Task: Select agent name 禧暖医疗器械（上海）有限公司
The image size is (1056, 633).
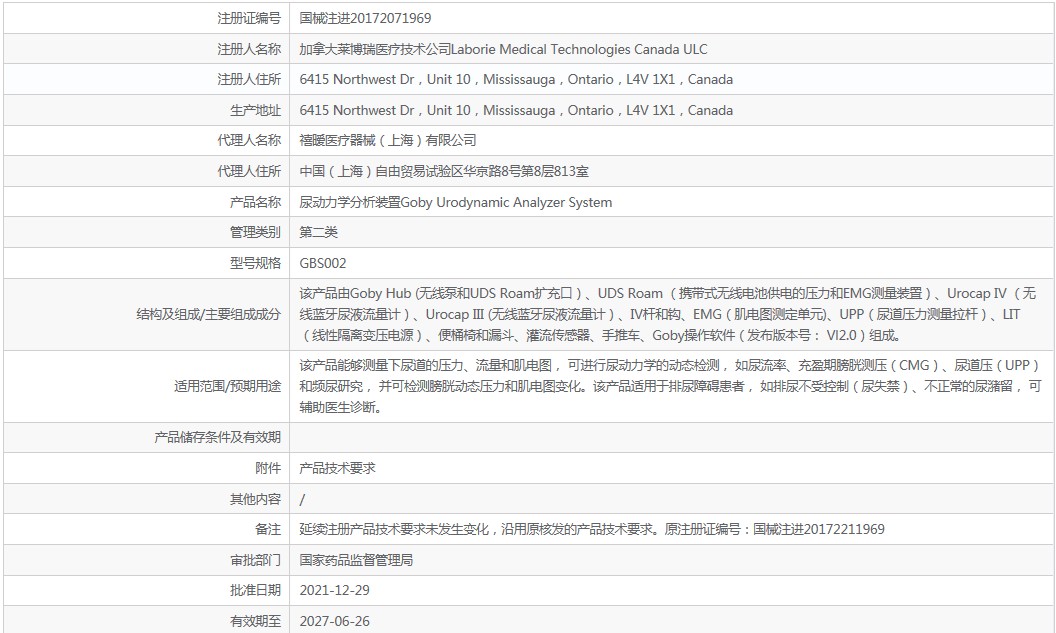Action: (388, 140)
